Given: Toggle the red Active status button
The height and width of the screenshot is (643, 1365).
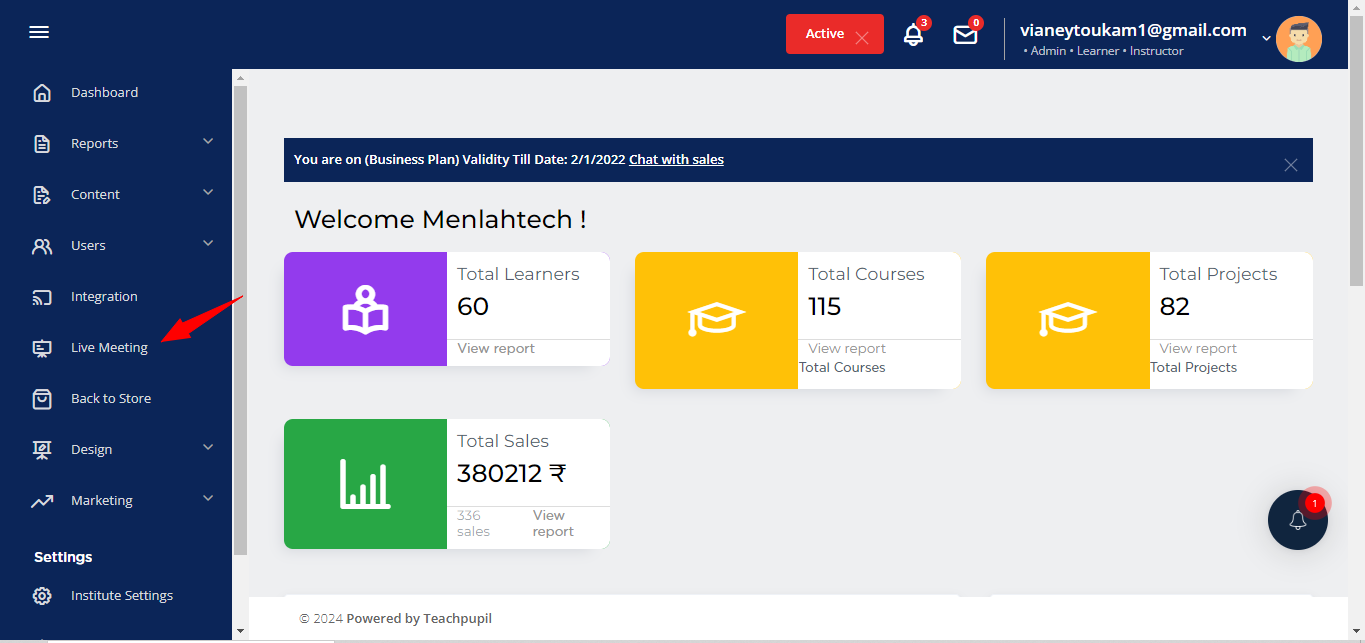Looking at the screenshot, I should tap(834, 34).
